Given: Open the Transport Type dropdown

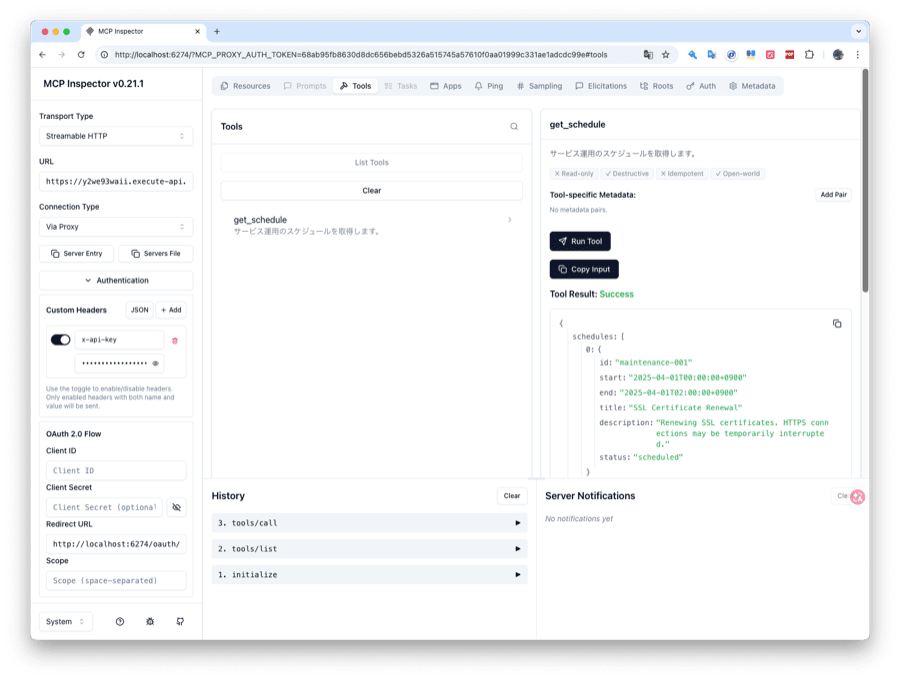Looking at the screenshot, I should coord(116,136).
